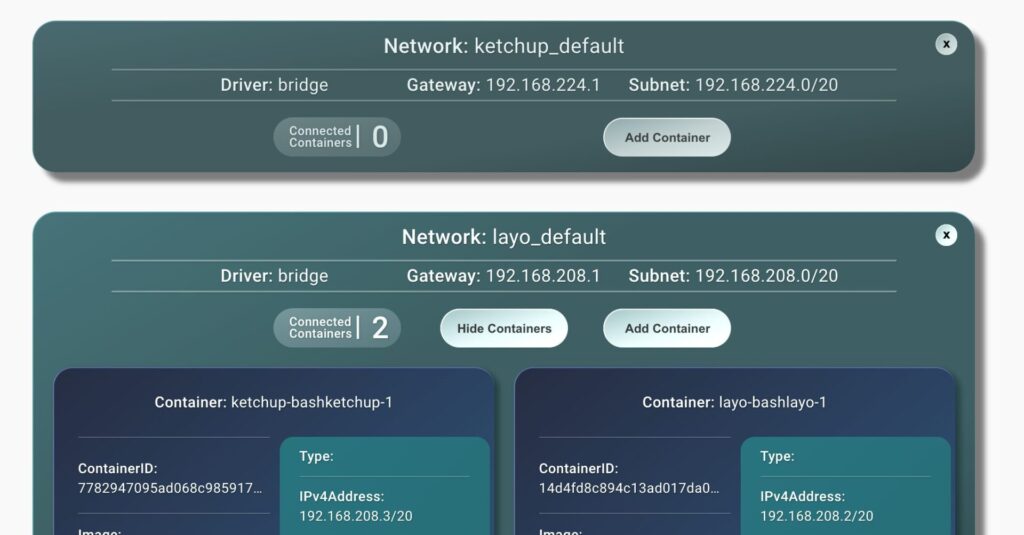Viewport: 1024px width, 535px height.
Task: Select the layo-bashlayo-1 container heading
Action: pos(734,402)
